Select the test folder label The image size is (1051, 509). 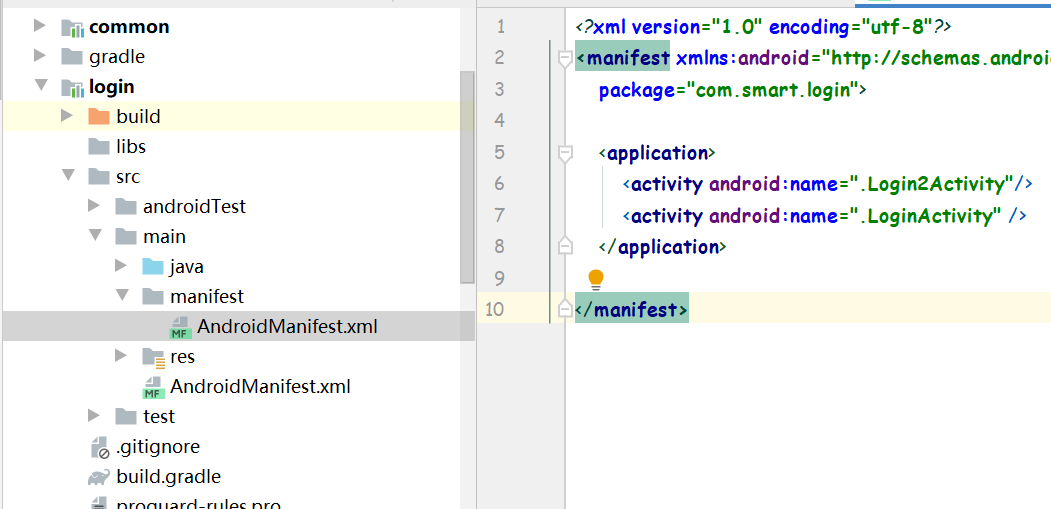pyautogui.click(x=159, y=416)
